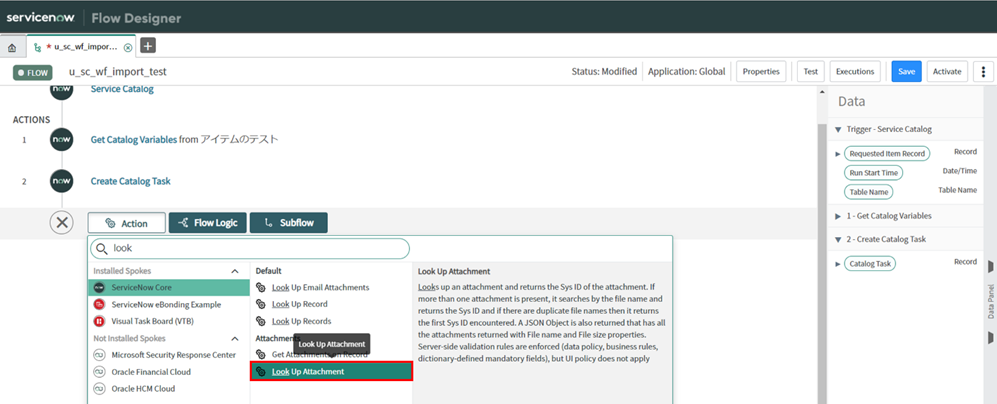The image size is (997, 404).
Task: Collapse the Installed Spokes section
Action: [x=235, y=271]
